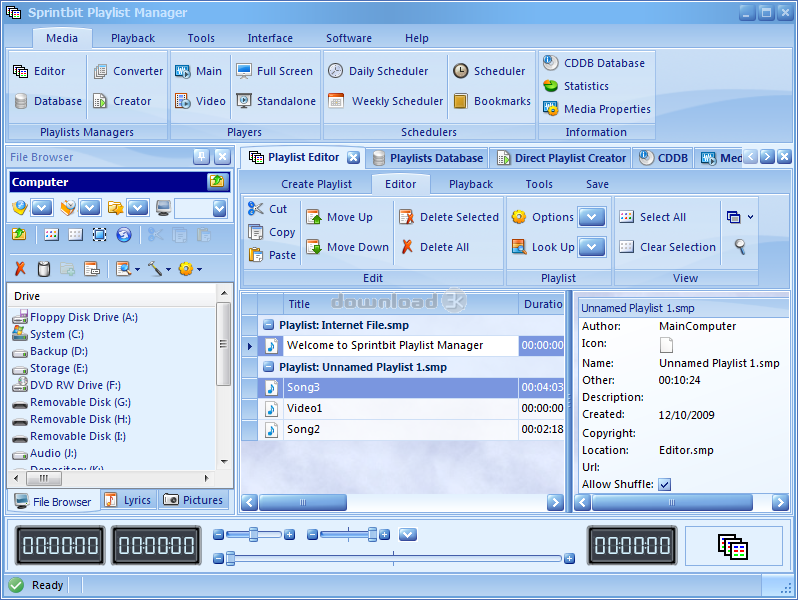Adjust the seek position slider handle
Screen dimensions: 798x600
[231, 558]
